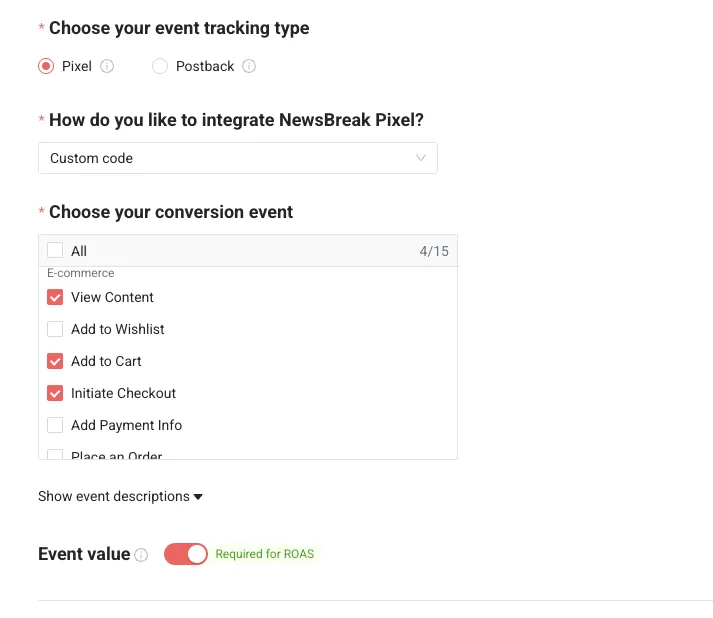This screenshot has height=618, width=713.
Task: Uncheck the View Content checkbox
Action: [55, 297]
